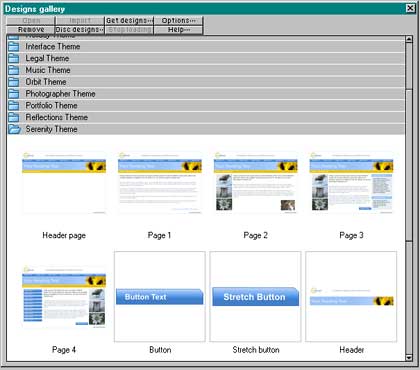Select the Header design thumbnail

click(351, 297)
